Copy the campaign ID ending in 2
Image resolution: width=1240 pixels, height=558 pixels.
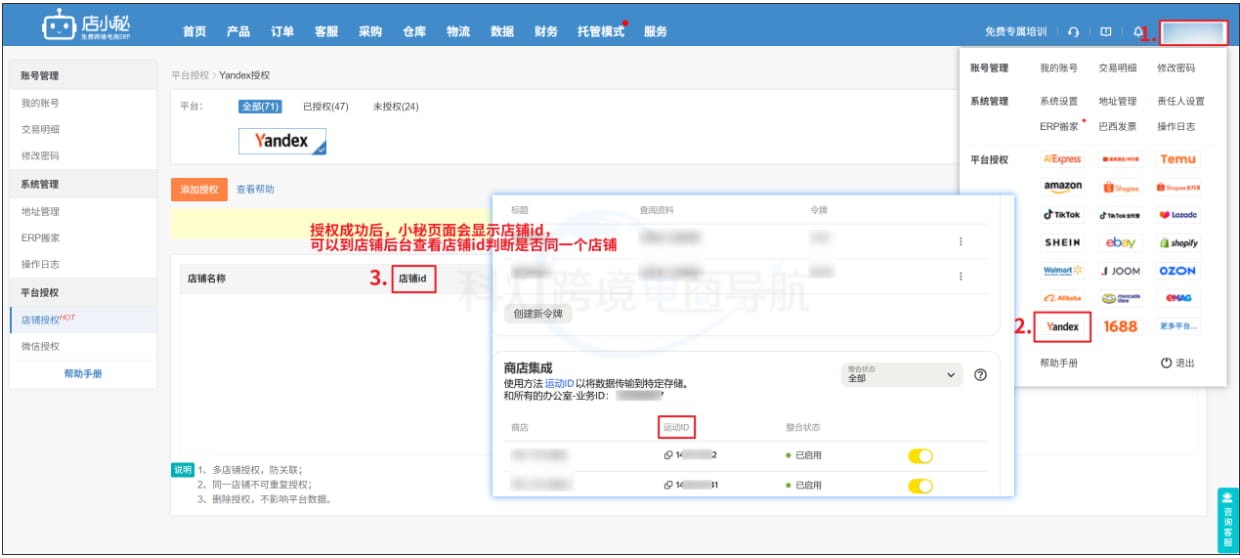coord(668,456)
